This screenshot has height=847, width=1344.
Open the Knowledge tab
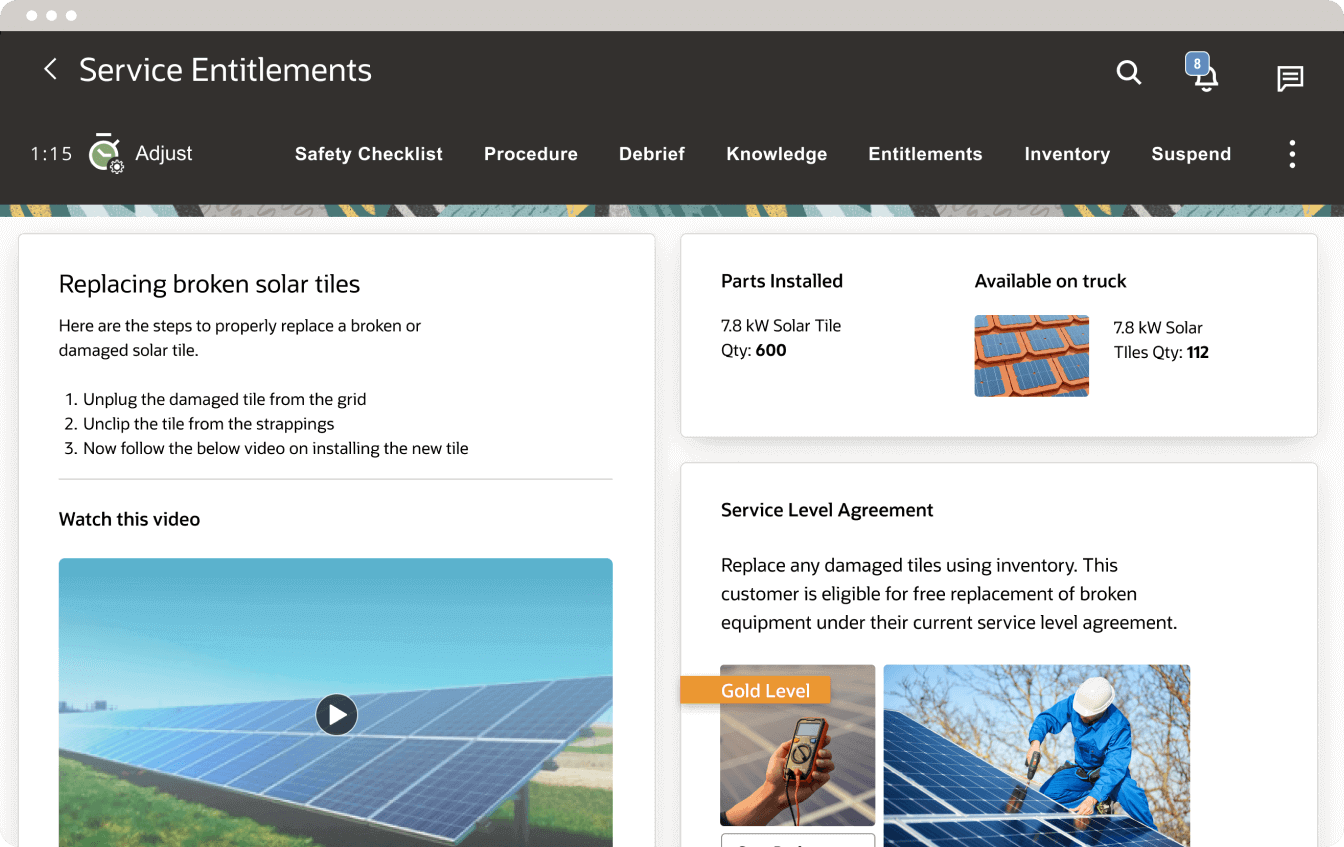(x=777, y=153)
